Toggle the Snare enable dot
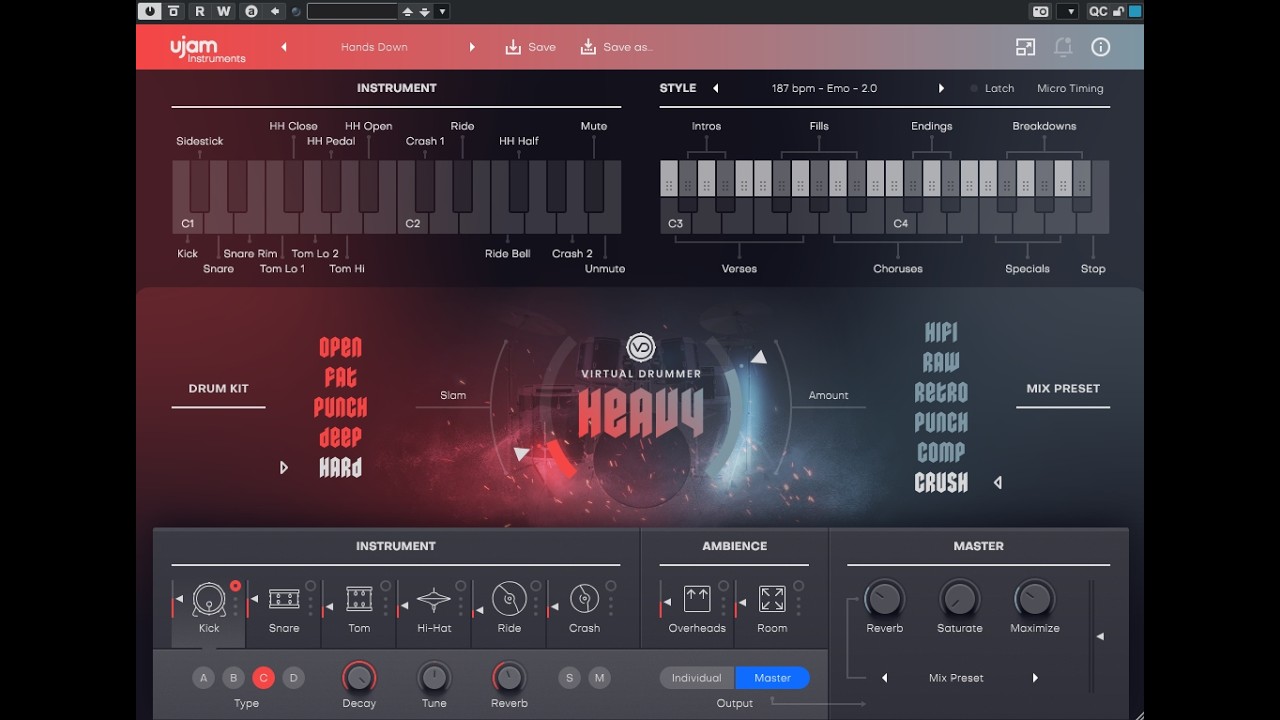 pos(311,586)
